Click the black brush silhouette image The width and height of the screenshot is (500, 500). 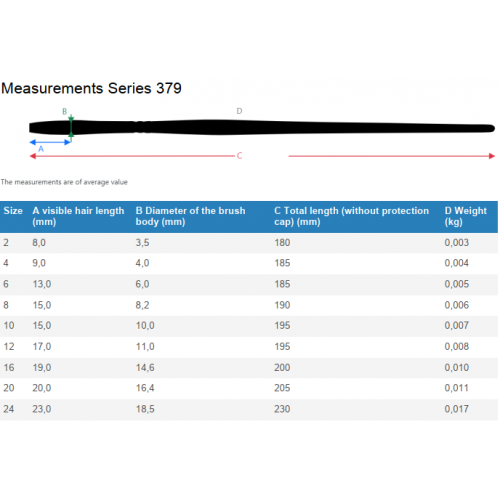pos(262,127)
